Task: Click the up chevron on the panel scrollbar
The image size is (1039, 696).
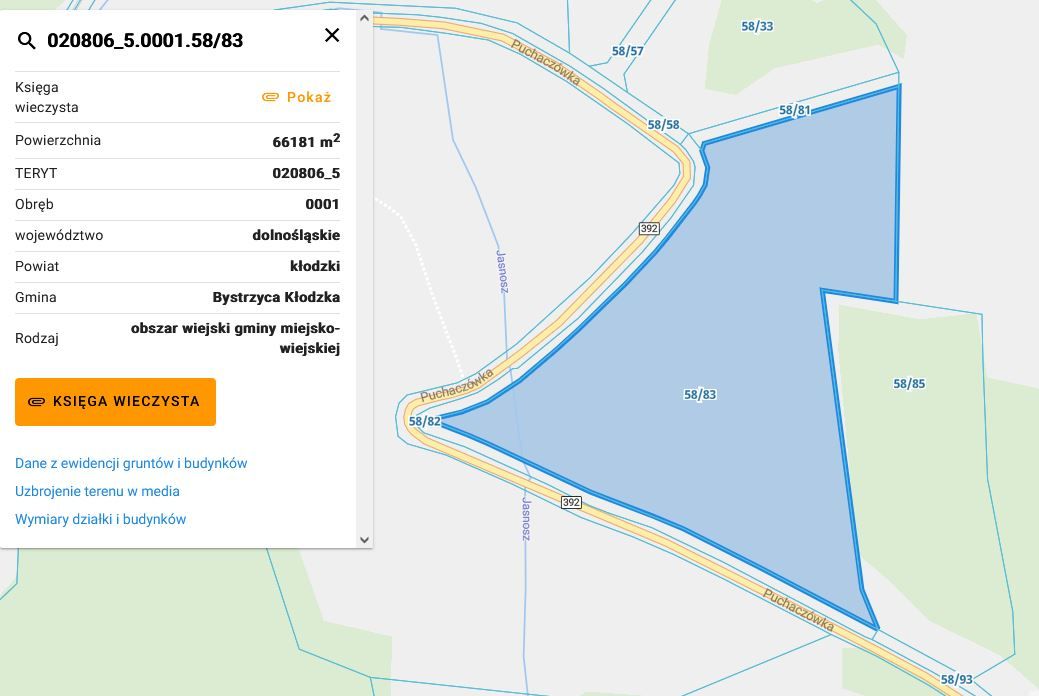Action: pyautogui.click(x=364, y=17)
